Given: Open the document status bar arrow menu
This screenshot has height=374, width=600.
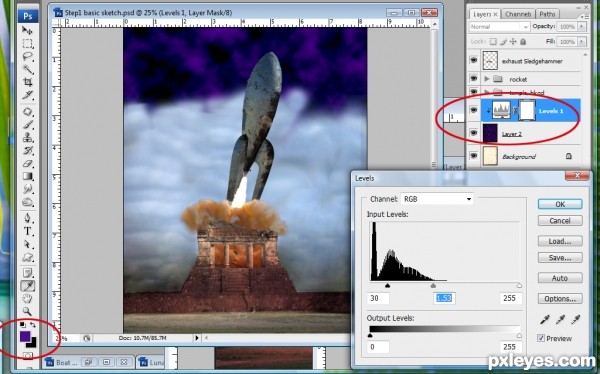Looking at the screenshot, I should point(197,338).
